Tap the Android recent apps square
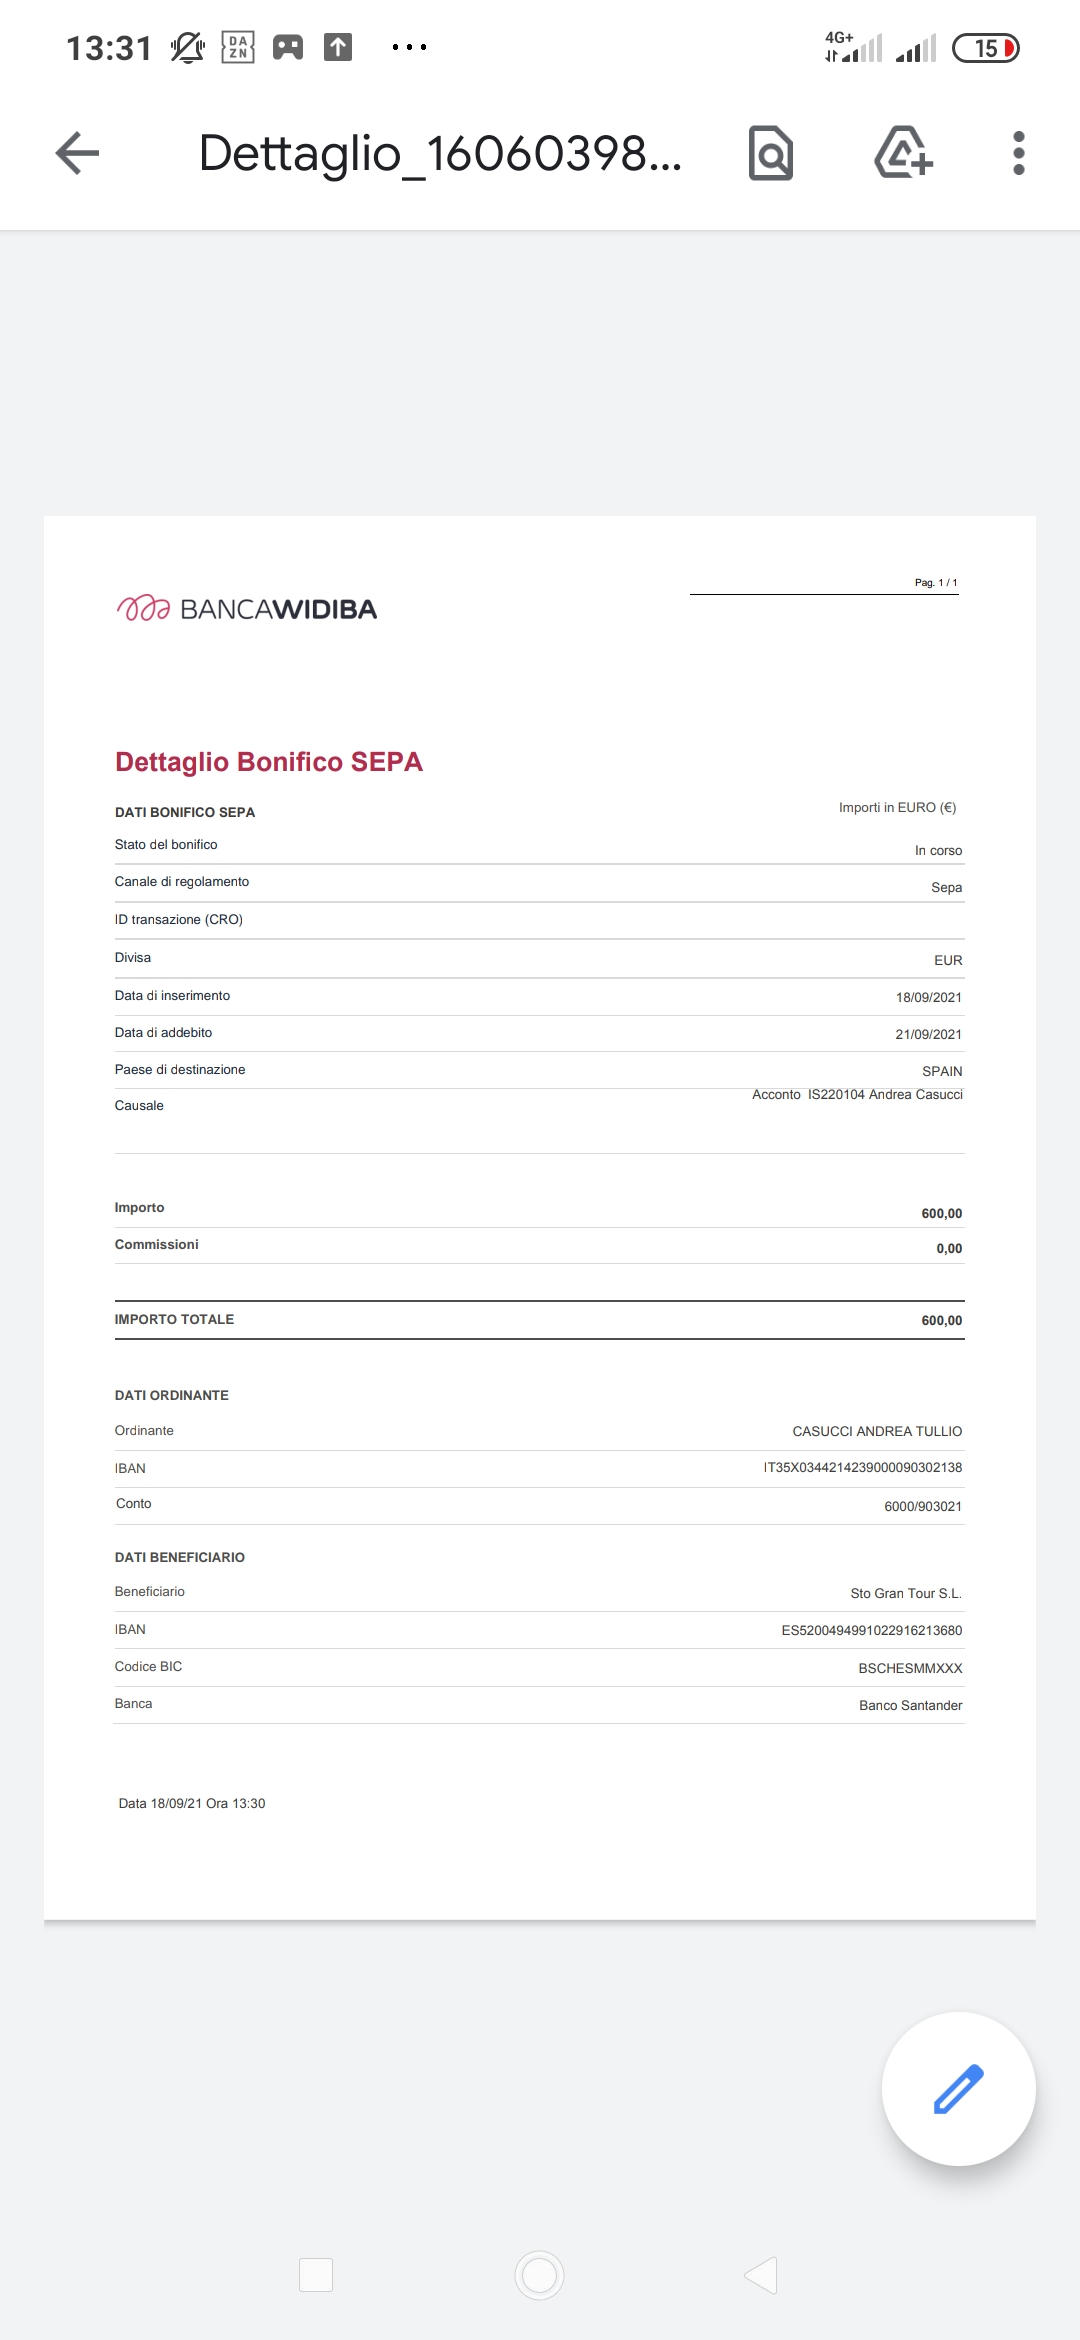The height and width of the screenshot is (2340, 1080). click(316, 2275)
